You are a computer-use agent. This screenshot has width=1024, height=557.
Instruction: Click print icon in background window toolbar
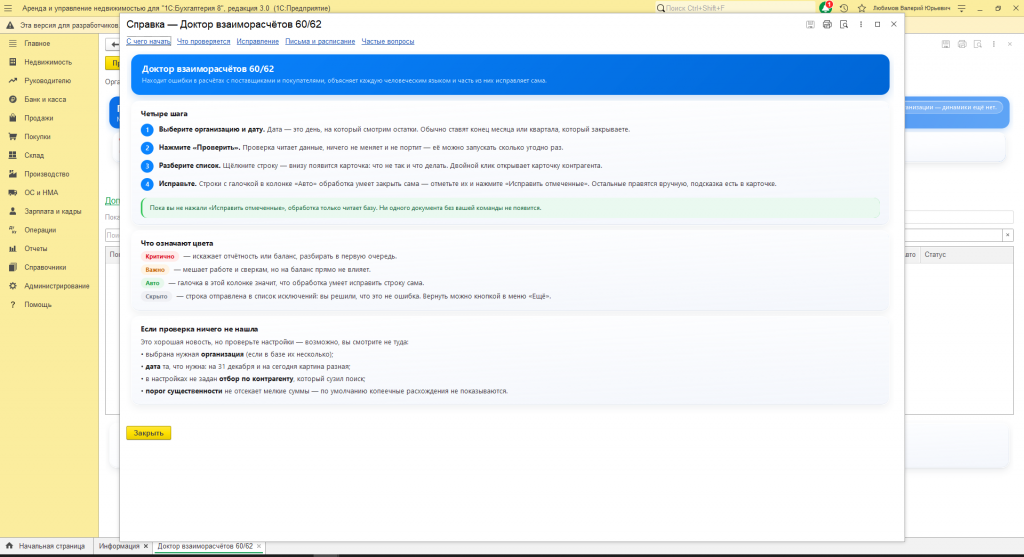(x=962, y=44)
